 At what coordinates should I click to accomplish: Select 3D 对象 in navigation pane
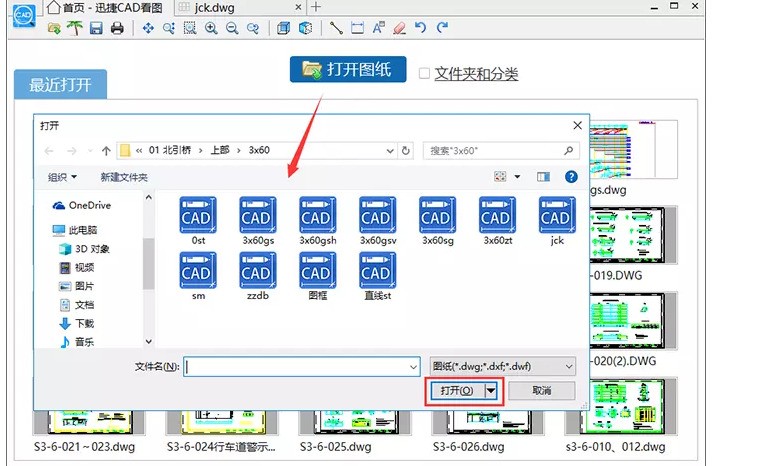coord(84,249)
